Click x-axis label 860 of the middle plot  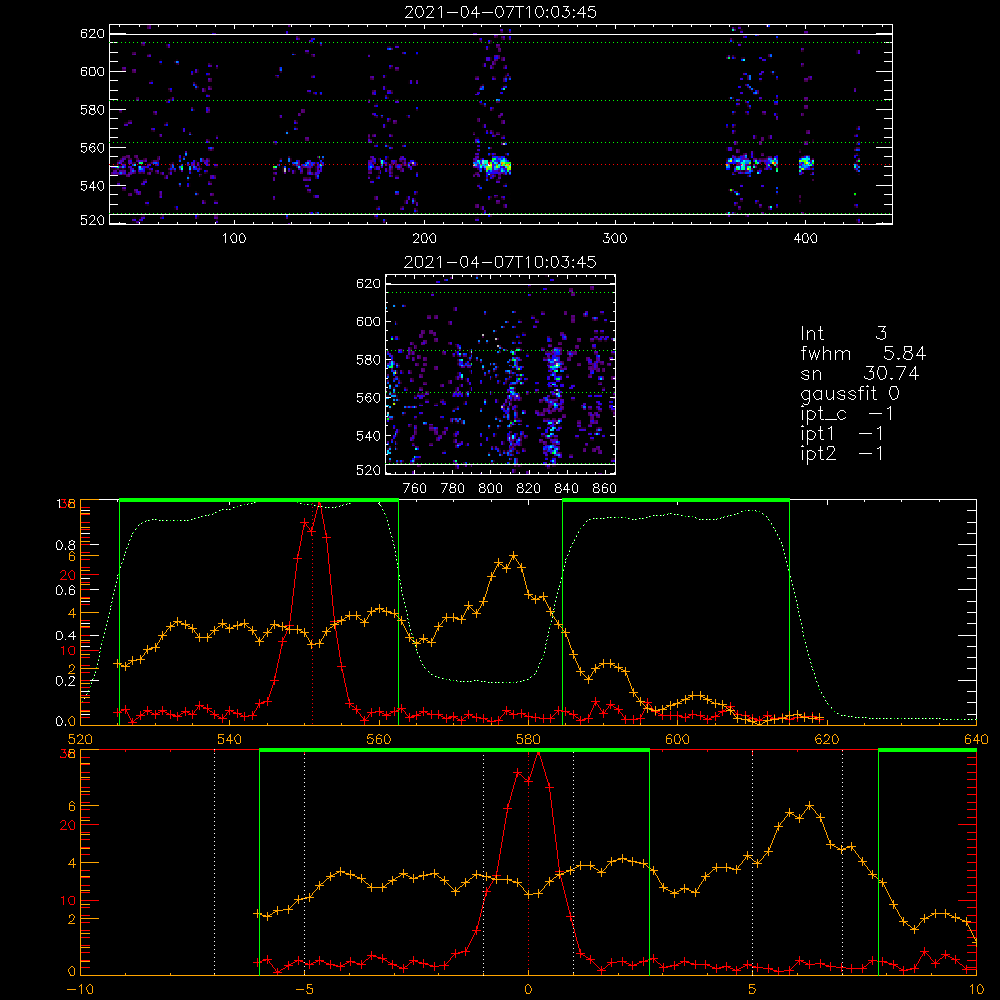(x=604, y=488)
